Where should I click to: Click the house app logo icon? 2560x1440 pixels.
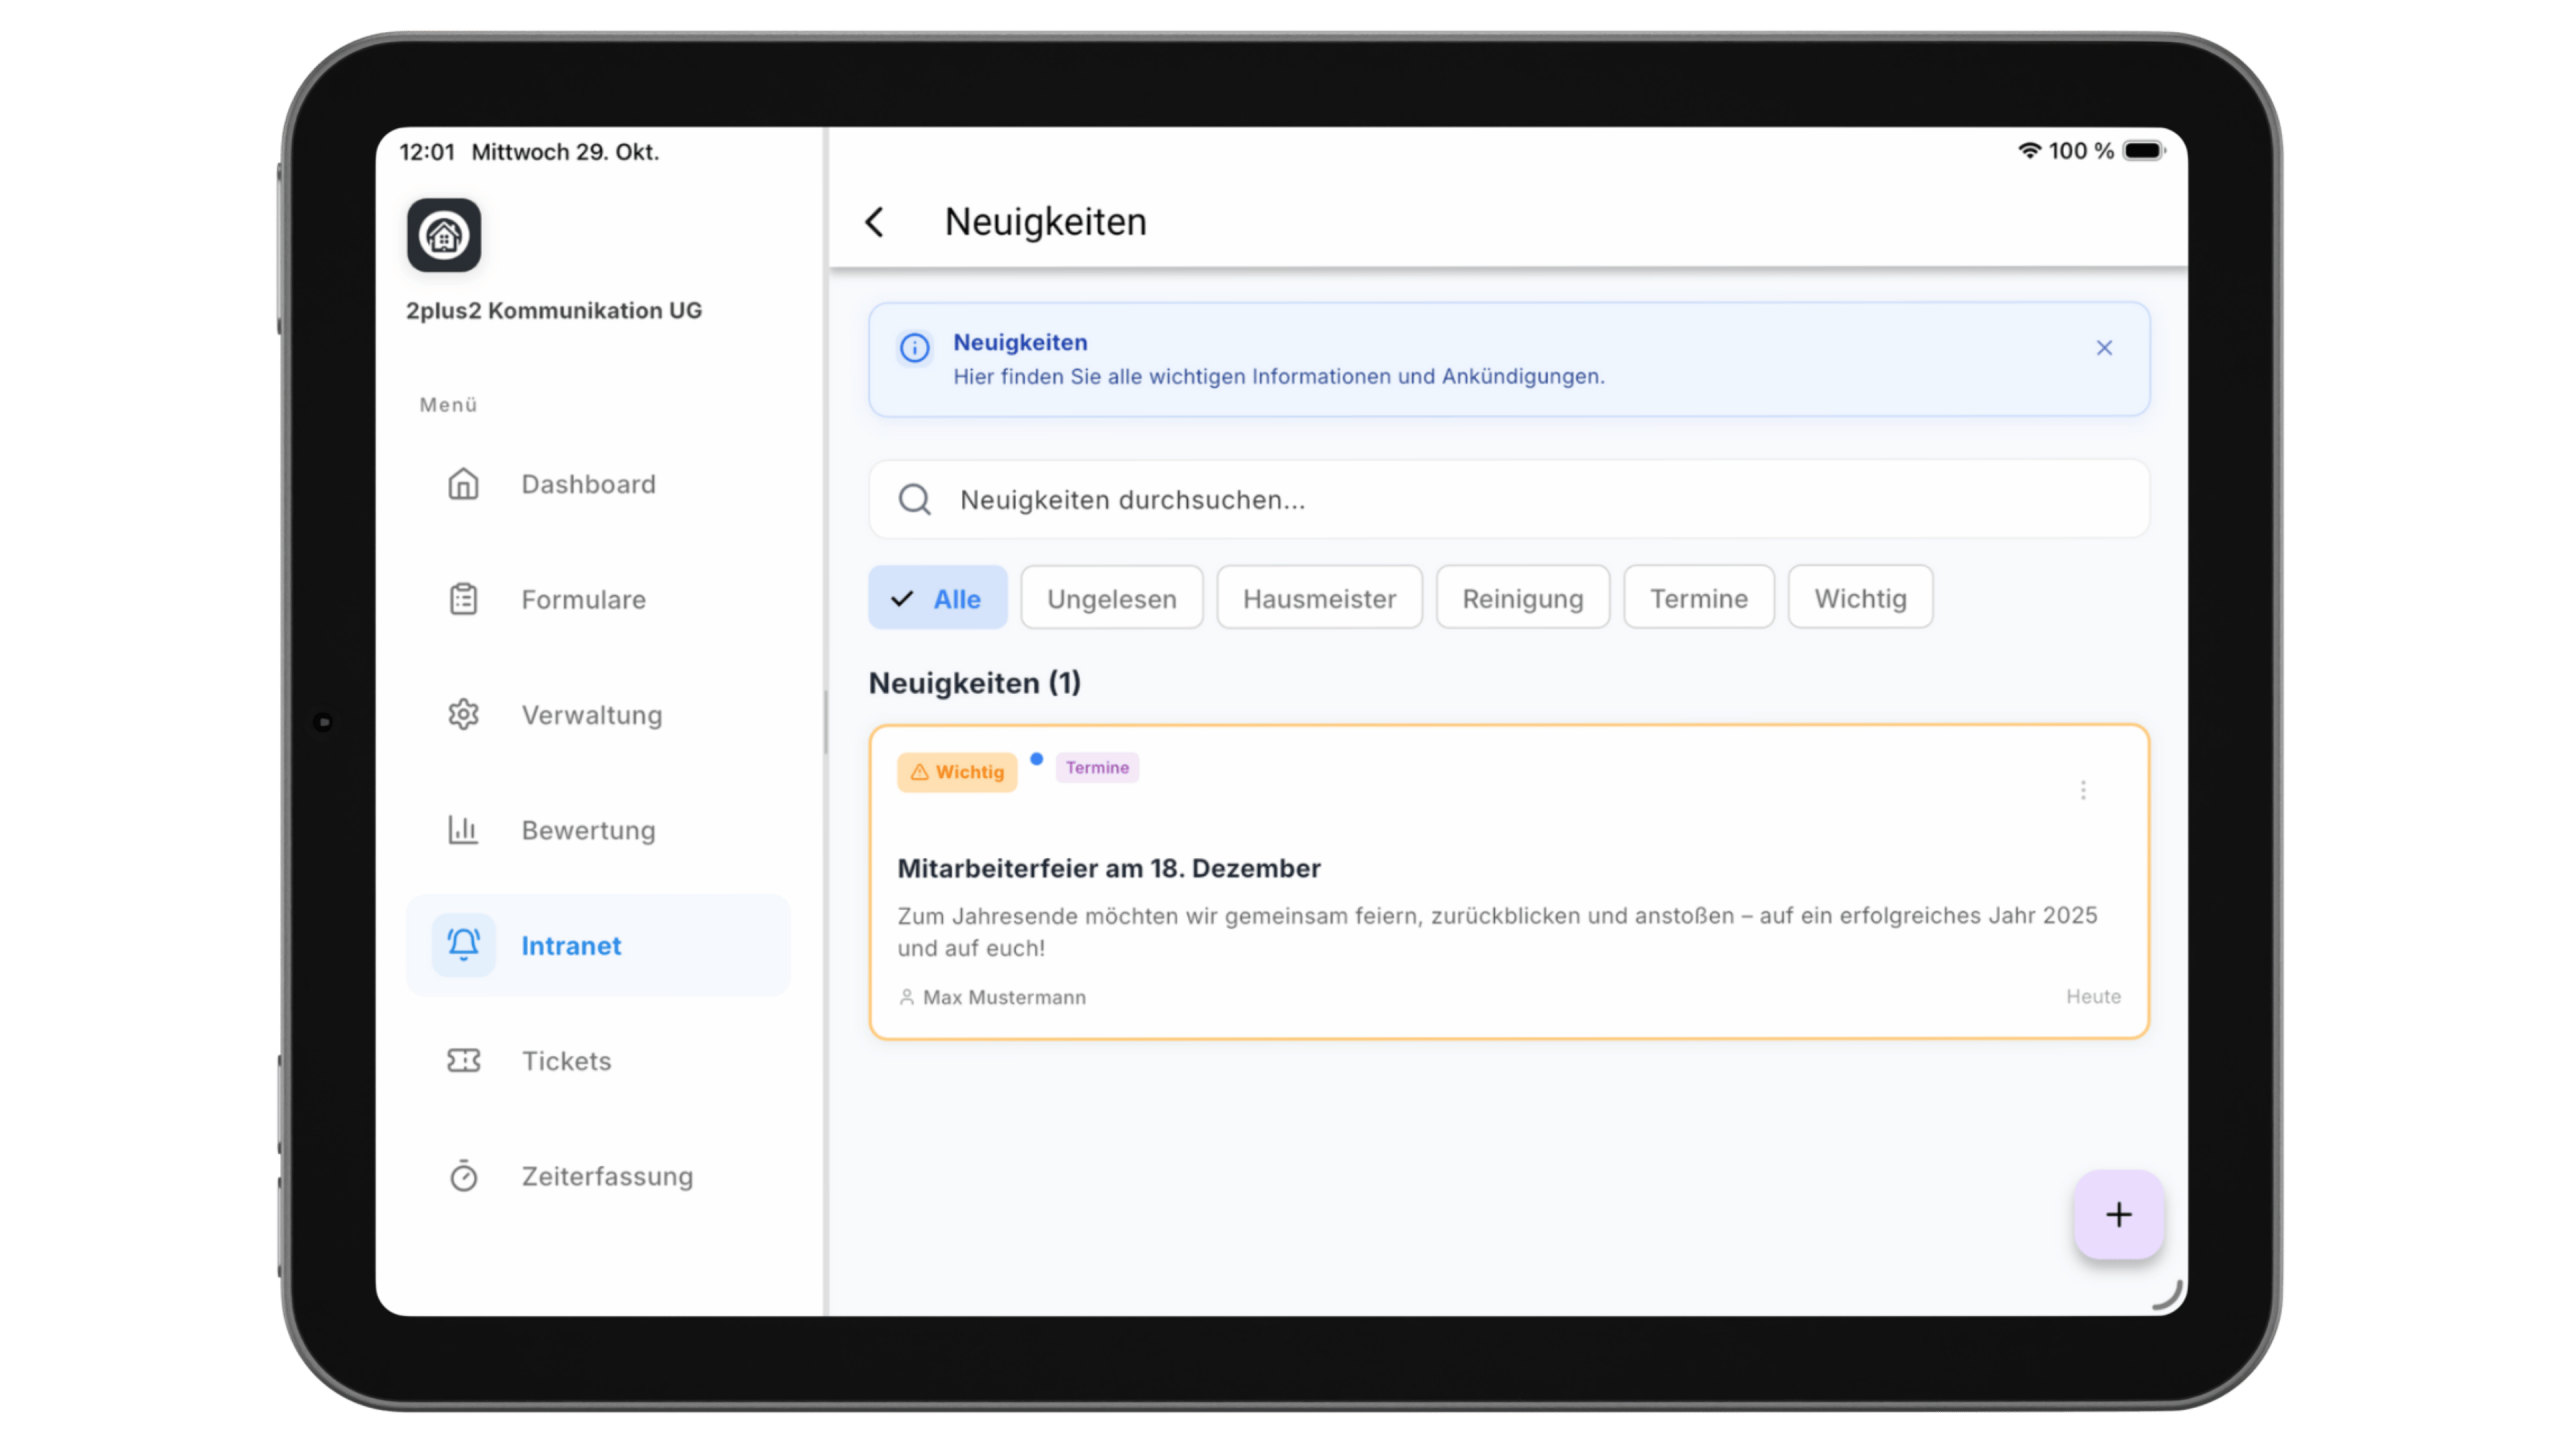click(x=444, y=236)
